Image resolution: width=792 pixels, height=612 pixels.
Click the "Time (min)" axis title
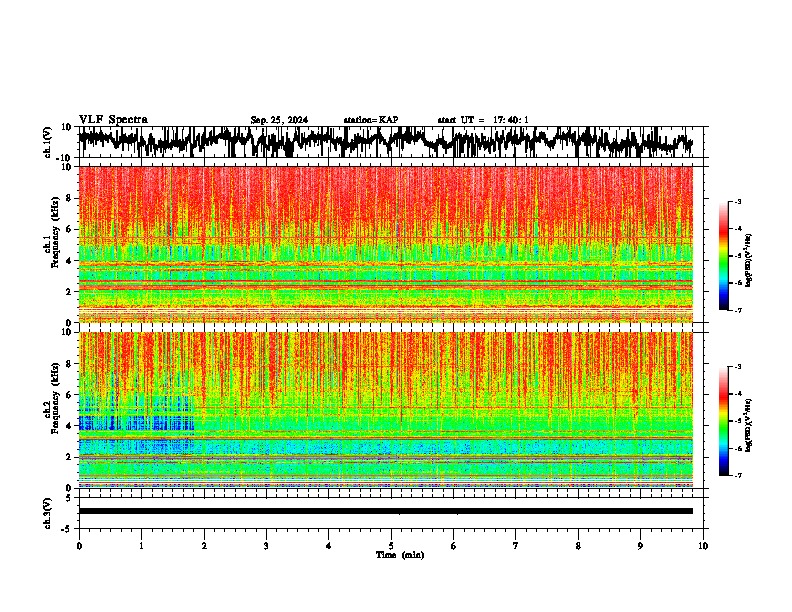click(400, 555)
